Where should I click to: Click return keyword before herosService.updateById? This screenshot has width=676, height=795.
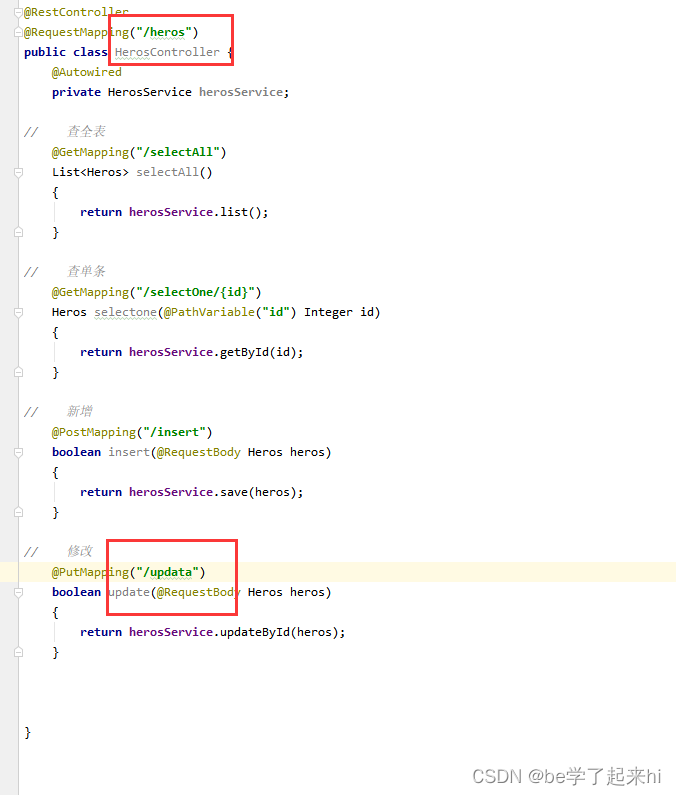coord(101,632)
